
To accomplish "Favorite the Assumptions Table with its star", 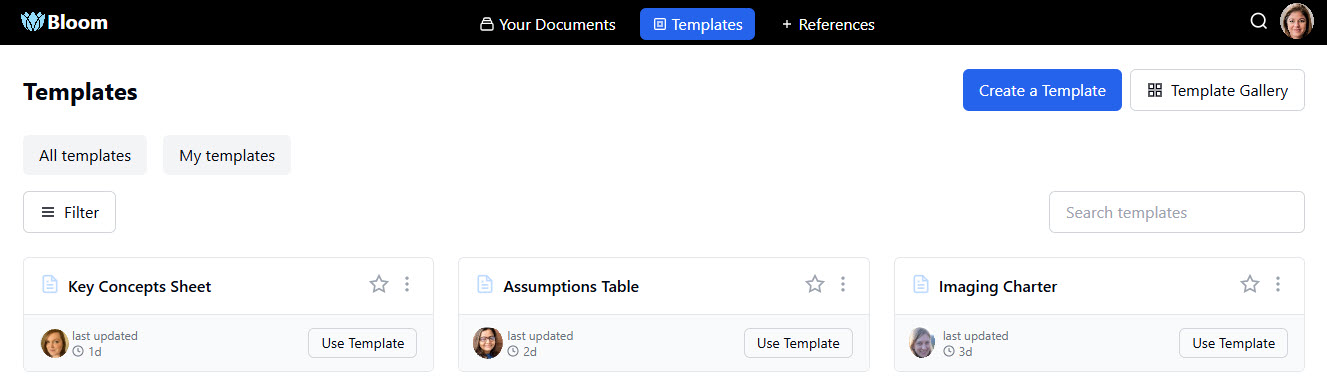I will coord(815,285).
